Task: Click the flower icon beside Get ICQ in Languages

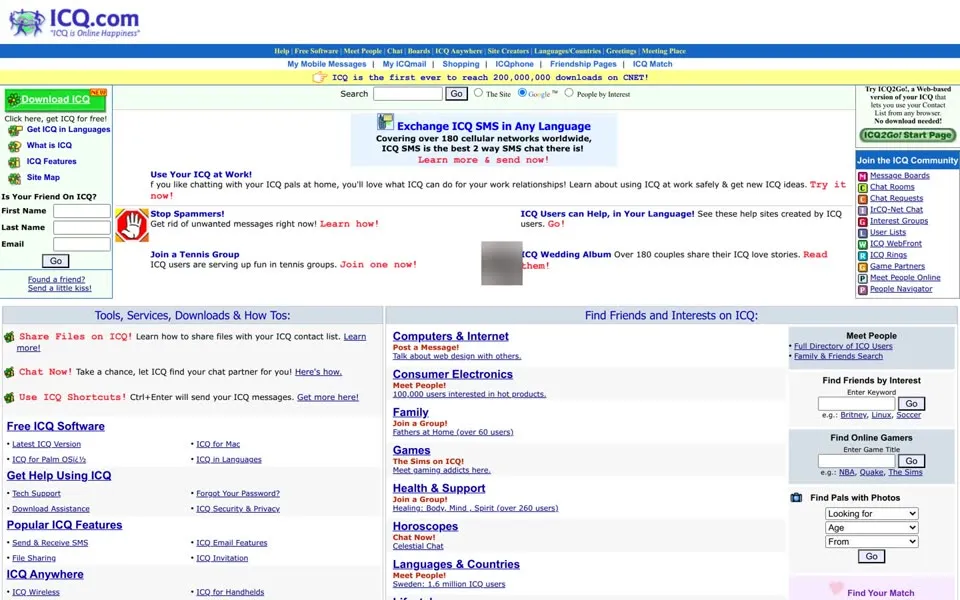Action: 15,130
